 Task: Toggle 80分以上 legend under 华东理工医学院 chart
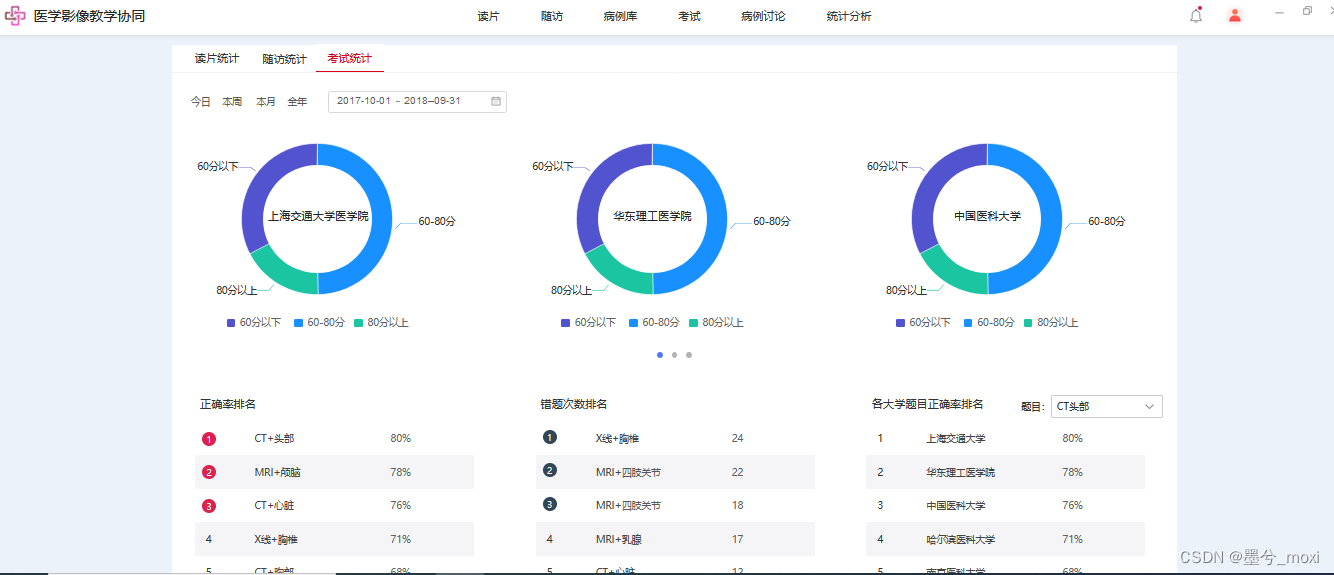point(716,323)
